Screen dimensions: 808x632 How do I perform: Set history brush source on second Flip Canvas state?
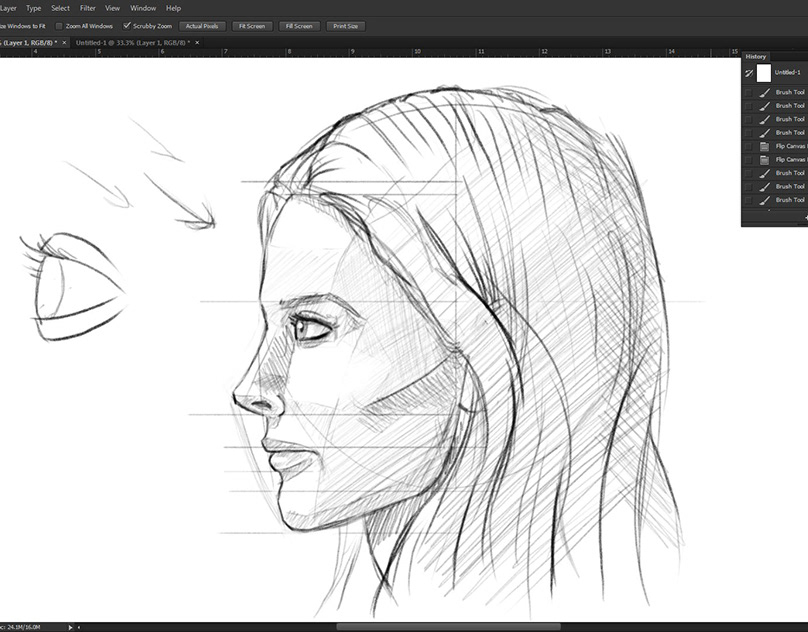point(748,160)
